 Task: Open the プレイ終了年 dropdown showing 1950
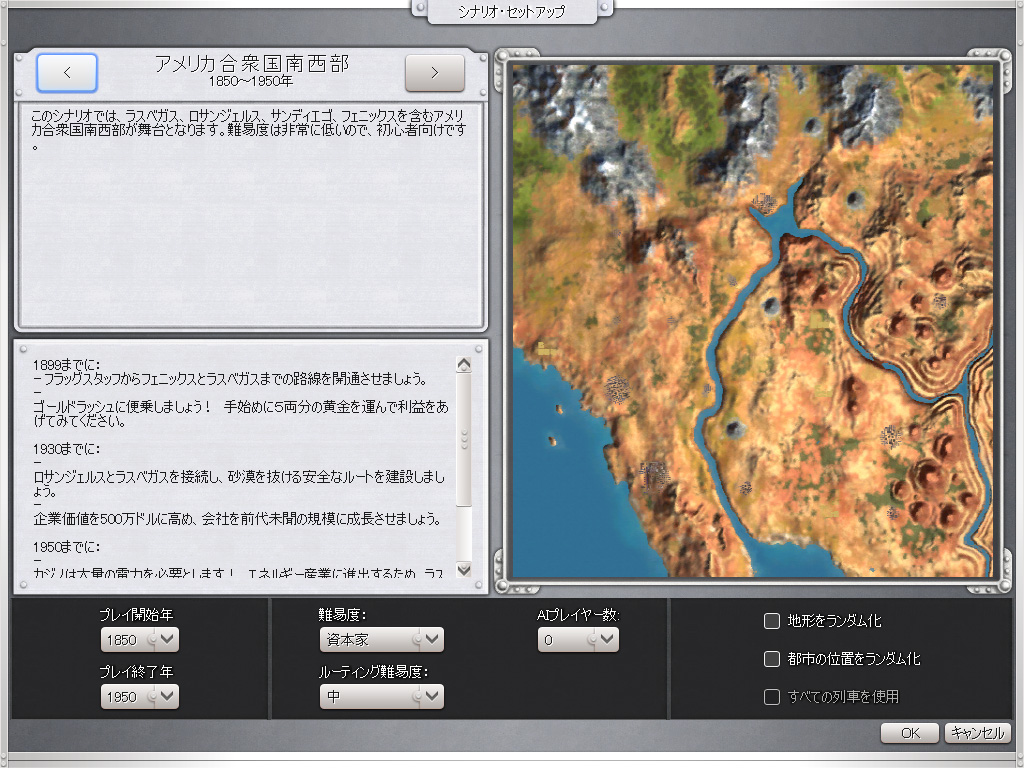click(x=139, y=697)
